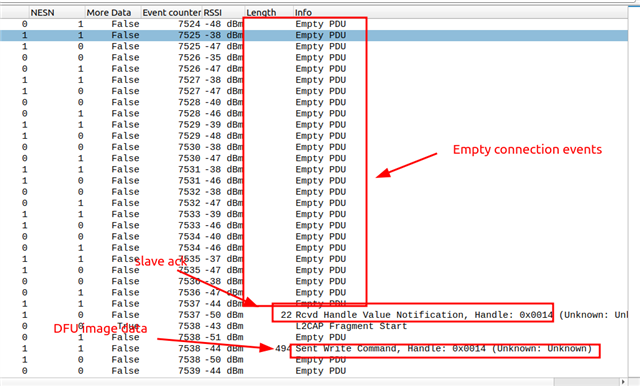Viewport: 640px width, 386px height.
Task: Sort by the More Data column header
Action: click(113, 12)
